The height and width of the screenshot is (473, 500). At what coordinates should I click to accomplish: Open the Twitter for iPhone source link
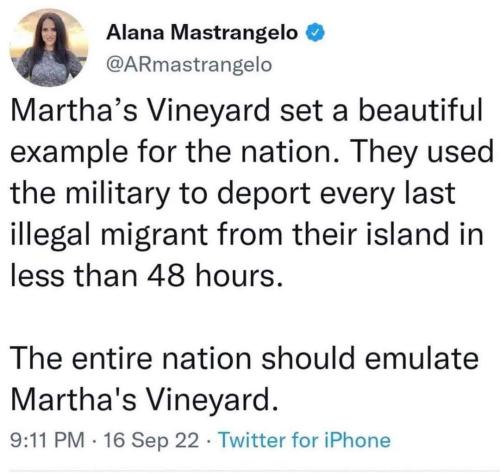304,440
